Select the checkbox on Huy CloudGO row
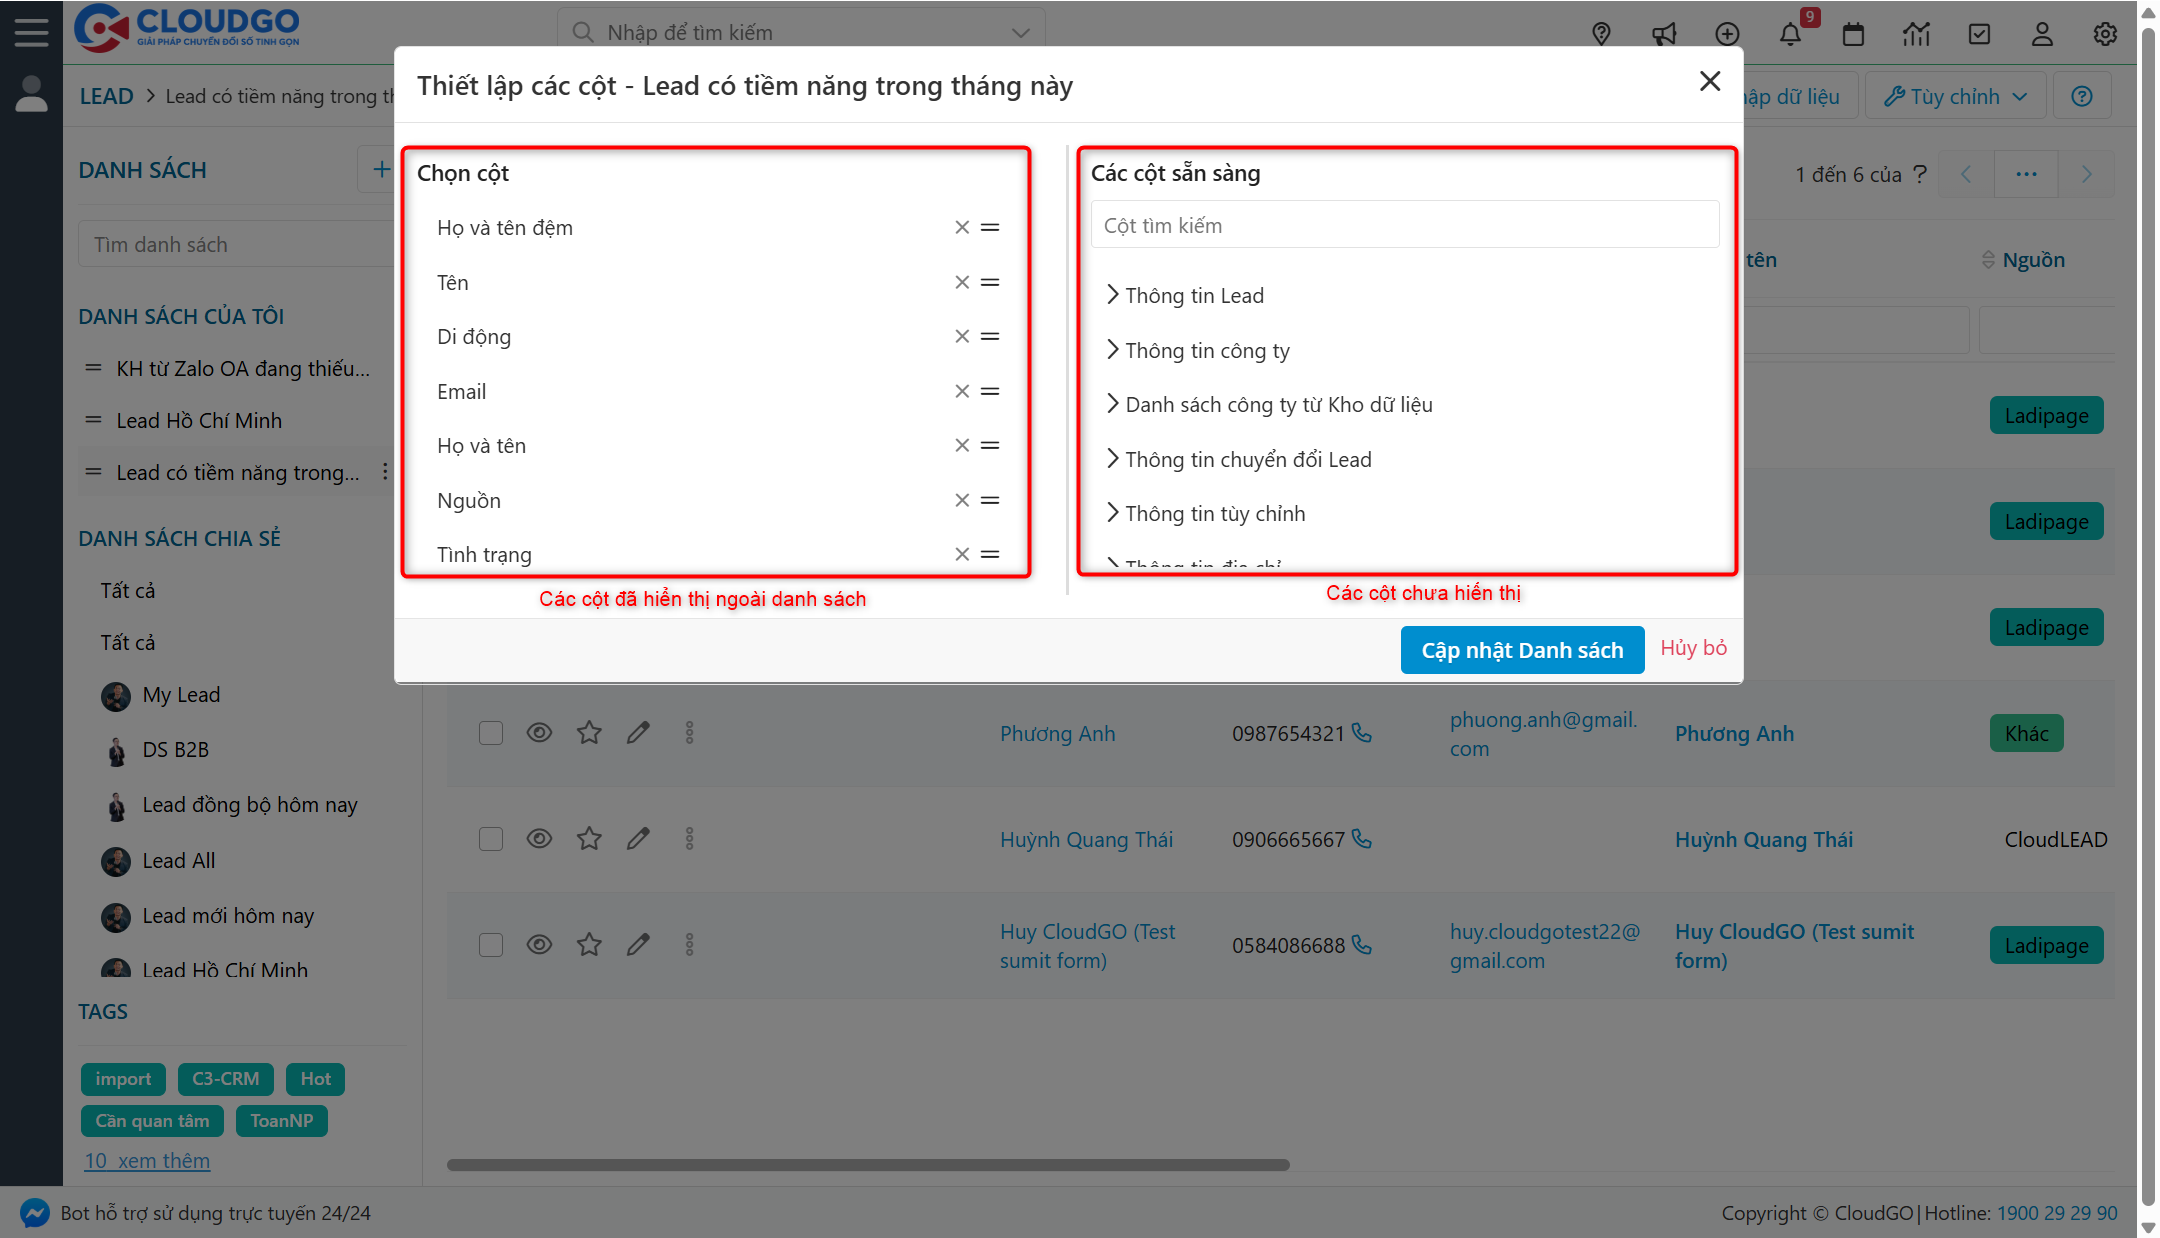Image resolution: width=2160 pixels, height=1238 pixels. 491,944
